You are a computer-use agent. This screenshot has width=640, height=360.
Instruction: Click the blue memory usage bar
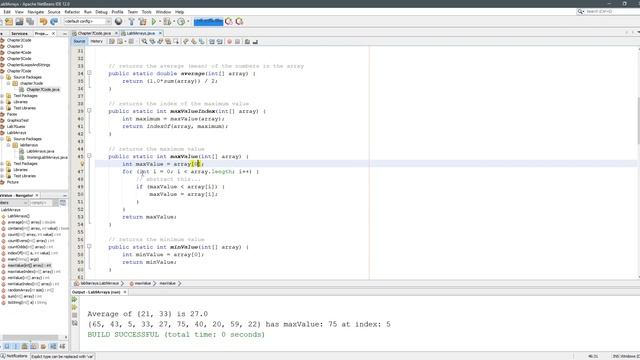[x=208, y=21]
